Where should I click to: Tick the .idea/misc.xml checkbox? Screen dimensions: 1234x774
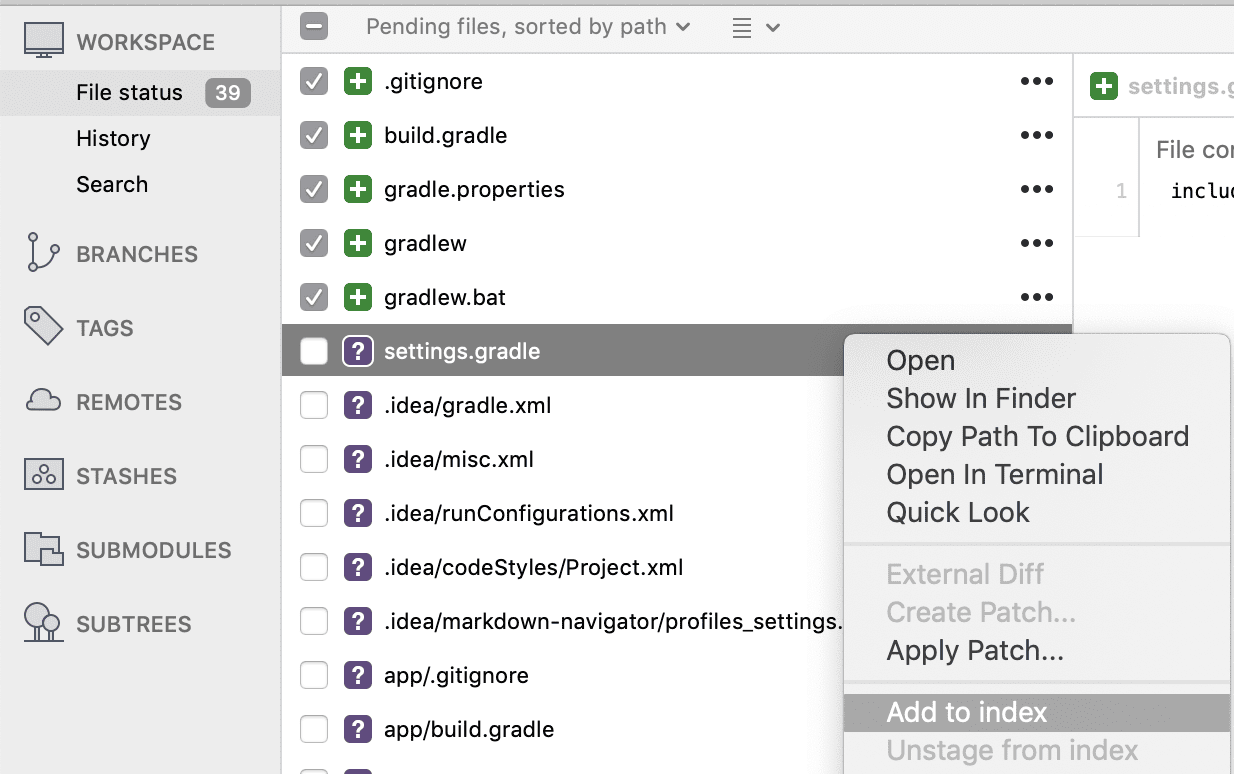click(x=313, y=459)
